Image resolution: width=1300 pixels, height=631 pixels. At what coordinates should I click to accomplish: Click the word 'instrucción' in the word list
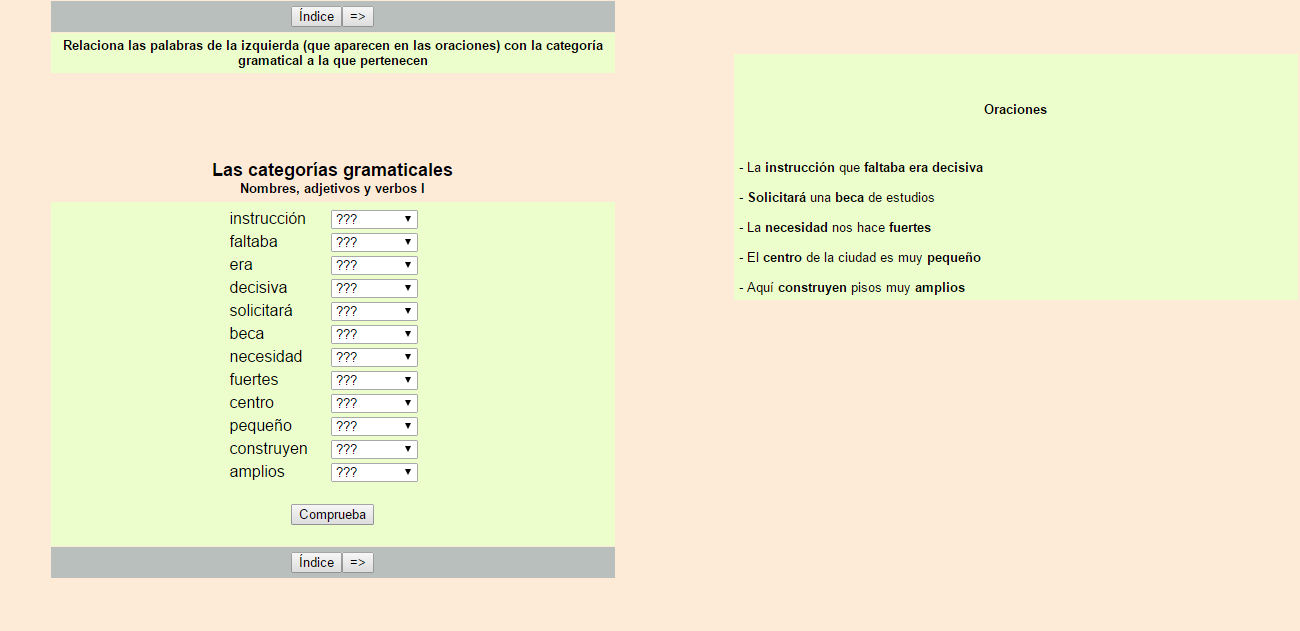pos(268,219)
